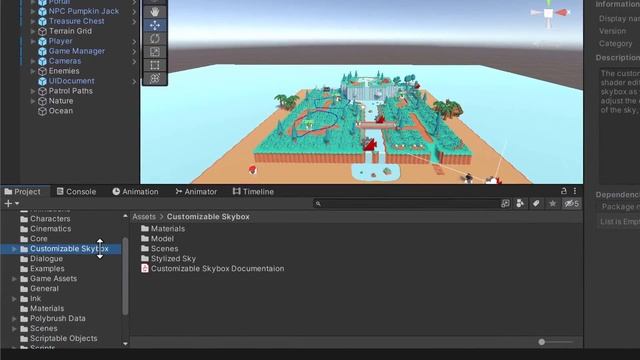Image resolution: width=640 pixels, height=360 pixels.
Task: Select the Move tool
Action: (155, 25)
